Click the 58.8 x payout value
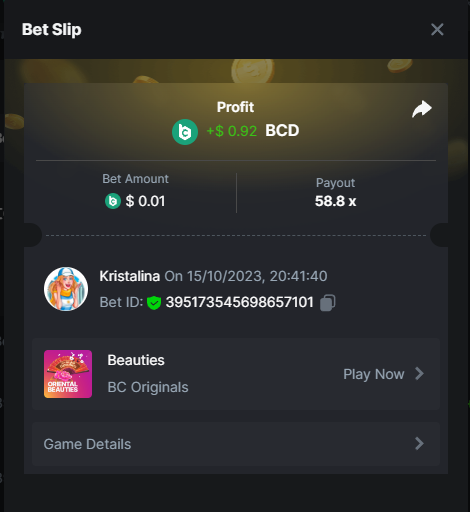The width and height of the screenshot is (470, 512). pyautogui.click(x=336, y=201)
